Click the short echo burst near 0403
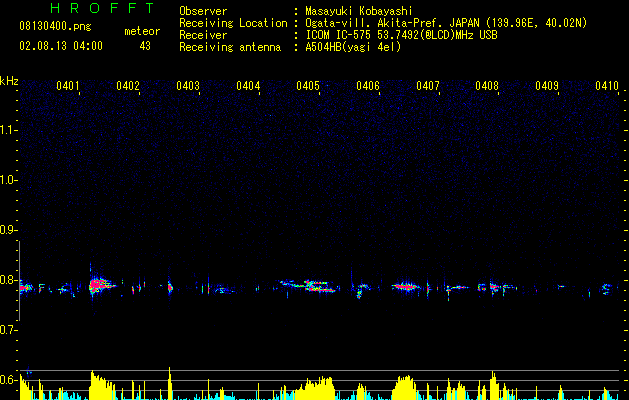Image resolution: width=629 pixels, height=400 pixels. click(x=170, y=287)
